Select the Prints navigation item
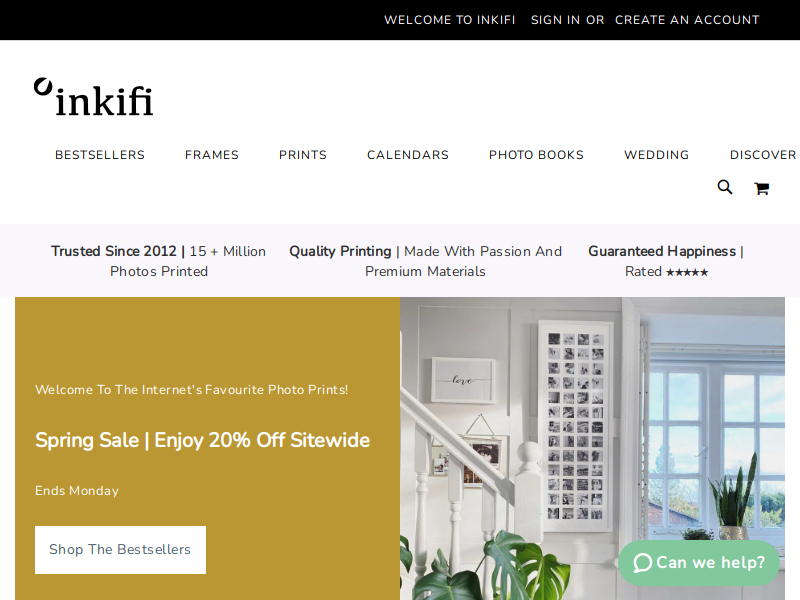The width and height of the screenshot is (800, 600). pos(303,155)
